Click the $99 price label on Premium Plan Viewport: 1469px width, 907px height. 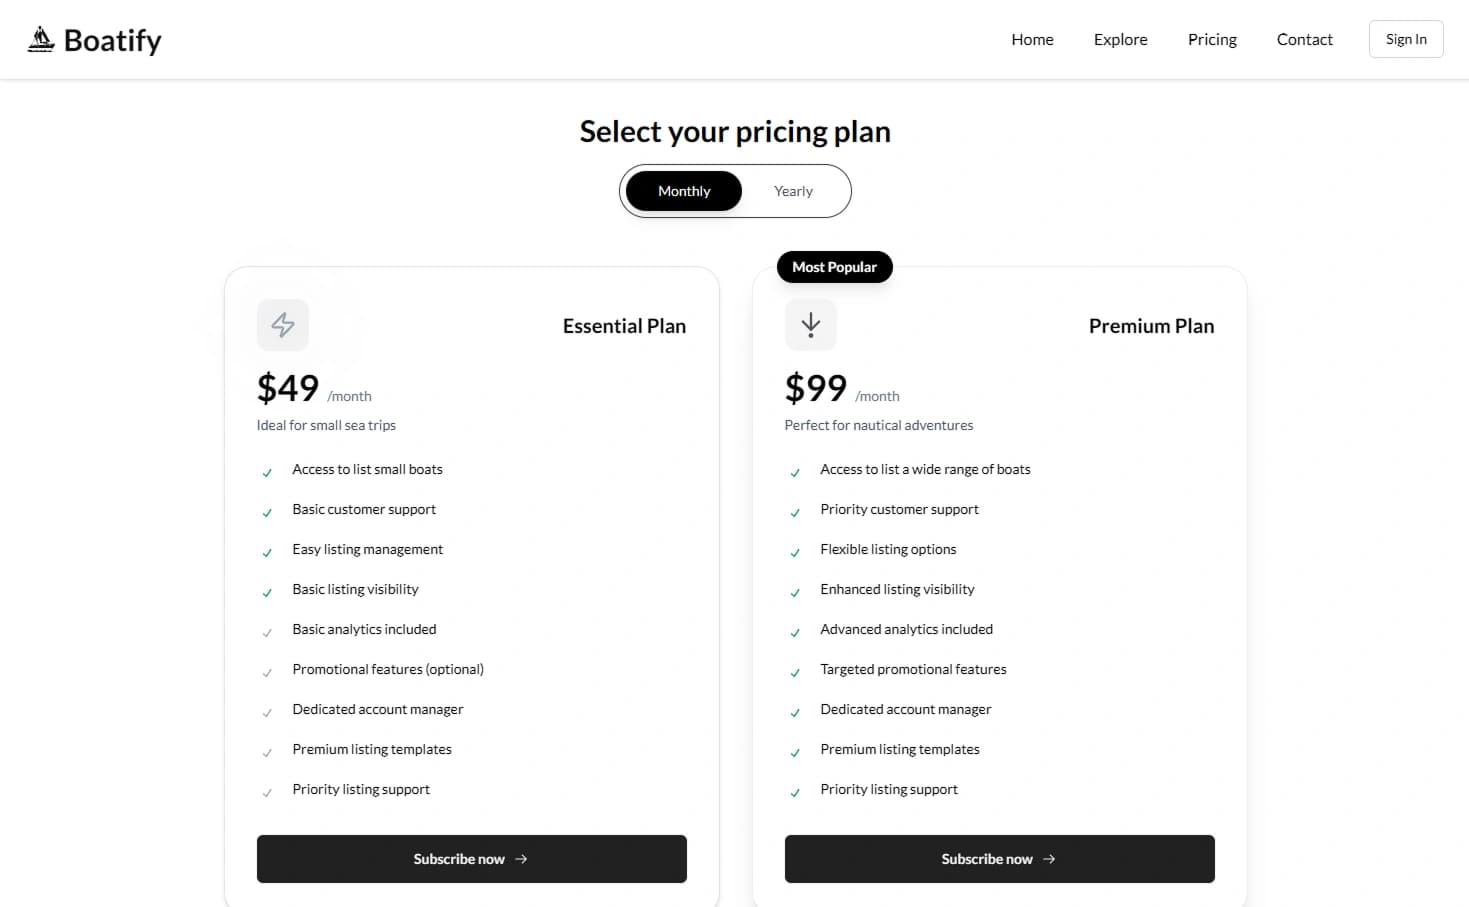point(815,387)
